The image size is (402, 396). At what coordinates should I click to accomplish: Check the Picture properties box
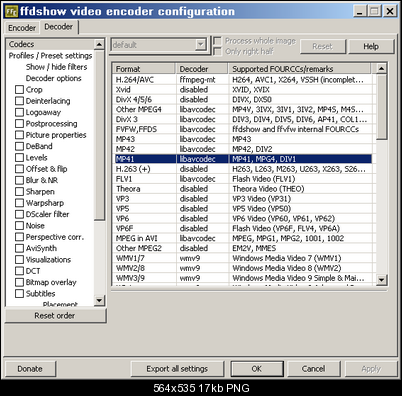(20, 135)
